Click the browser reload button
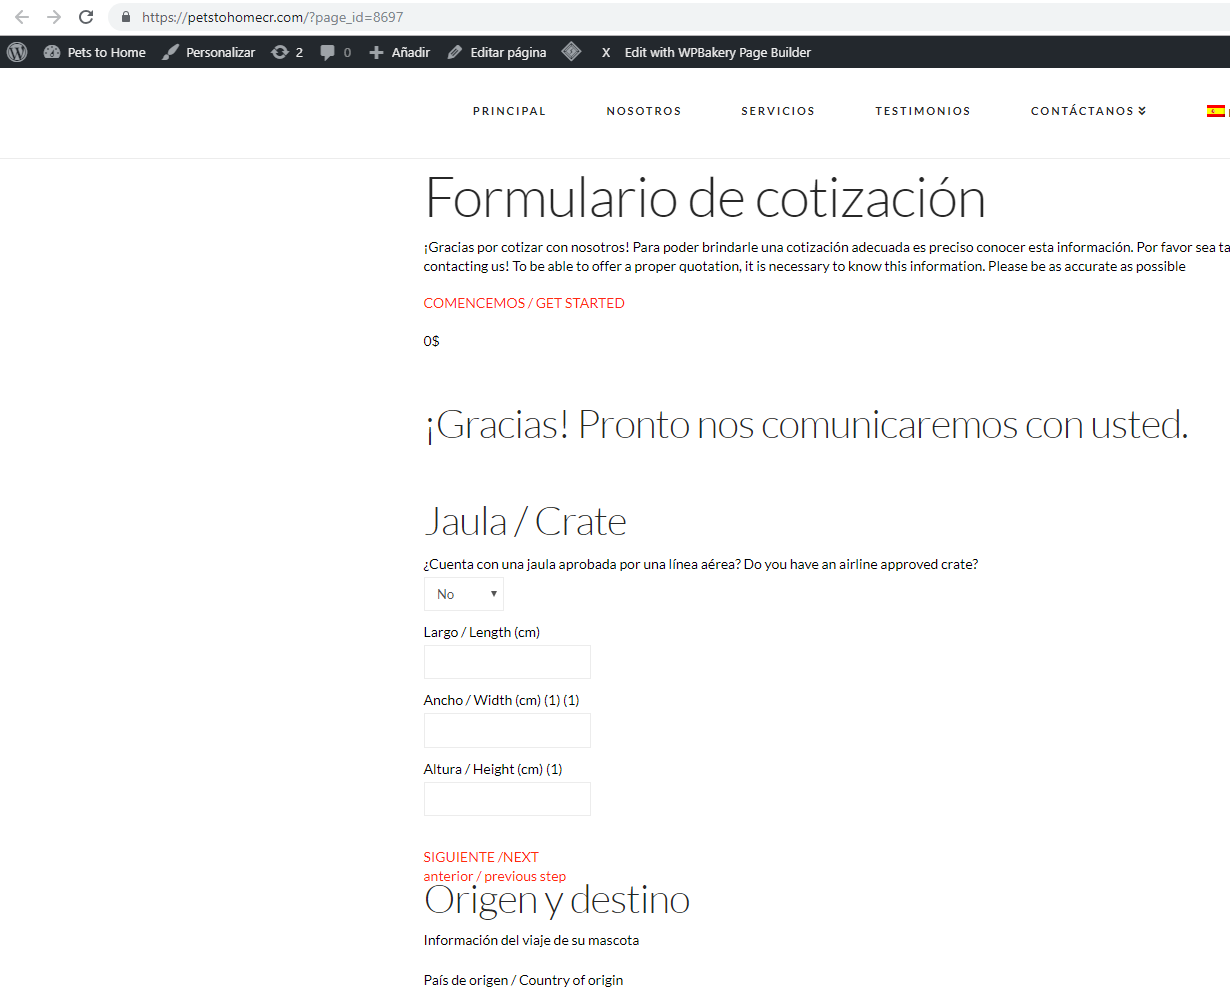The image size is (1230, 993). coord(86,17)
